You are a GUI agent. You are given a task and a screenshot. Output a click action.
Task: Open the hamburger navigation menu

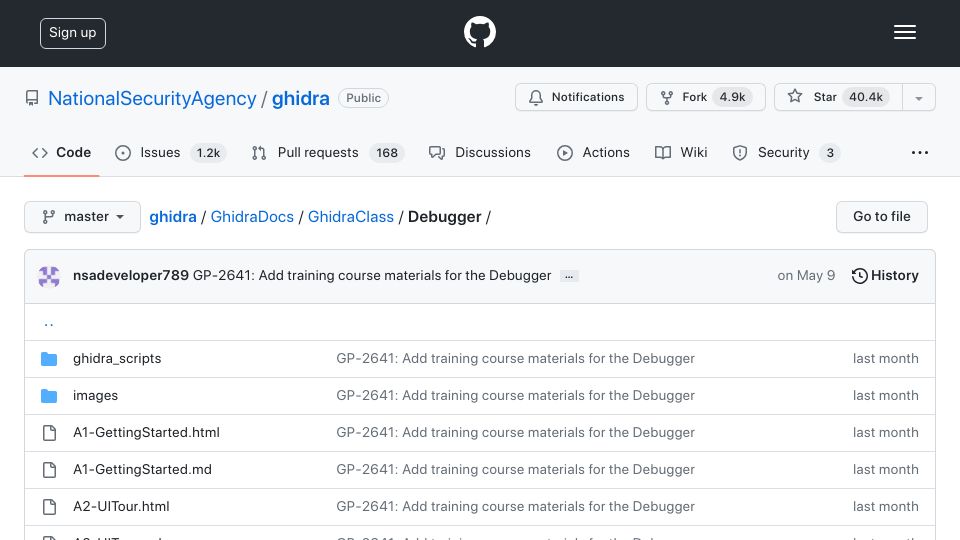904,32
